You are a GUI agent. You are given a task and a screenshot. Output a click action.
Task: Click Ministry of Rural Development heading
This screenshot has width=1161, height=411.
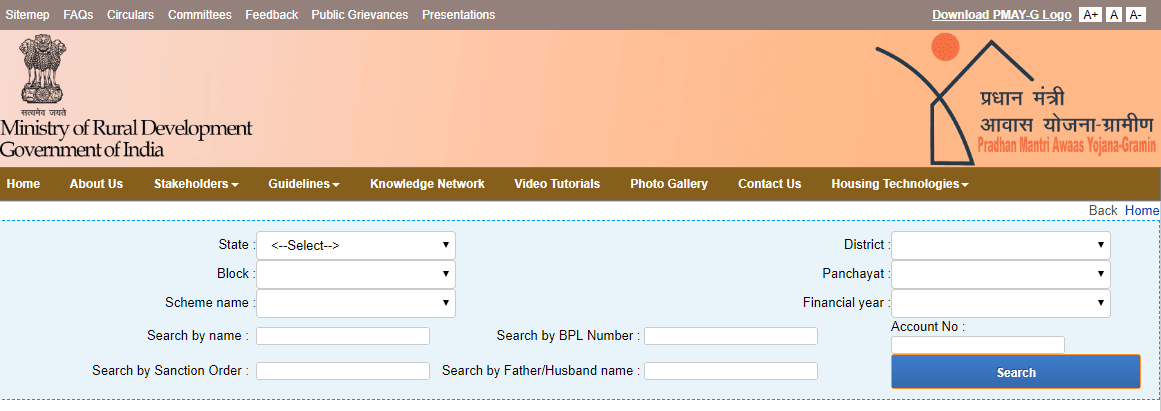coord(126,127)
